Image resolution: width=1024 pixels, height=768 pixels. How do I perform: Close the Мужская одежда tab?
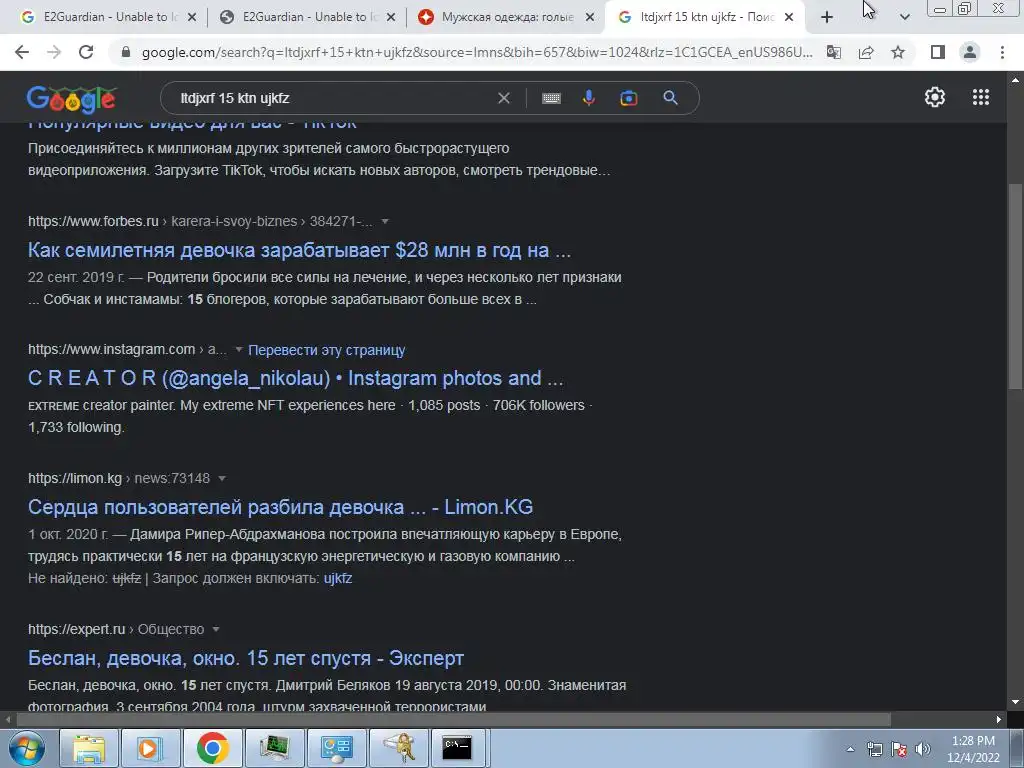[590, 17]
